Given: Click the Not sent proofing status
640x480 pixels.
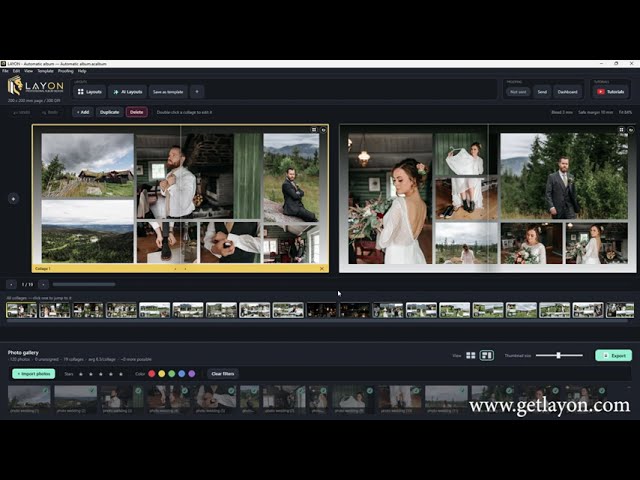Looking at the screenshot, I should pyautogui.click(x=518, y=92).
